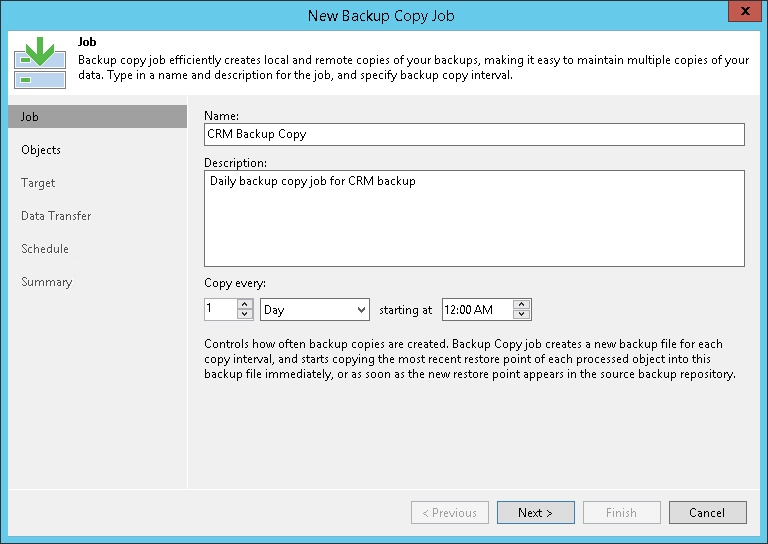Open the Target wizard step
This screenshot has height=544, width=768.
coord(38,183)
